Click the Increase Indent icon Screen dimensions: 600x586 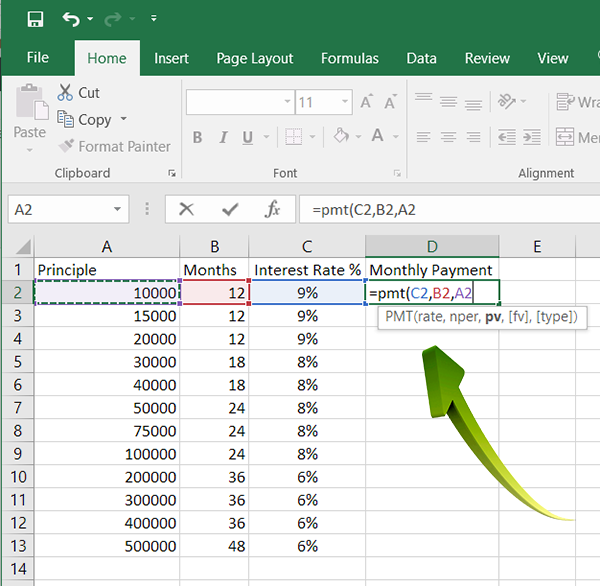coord(532,137)
